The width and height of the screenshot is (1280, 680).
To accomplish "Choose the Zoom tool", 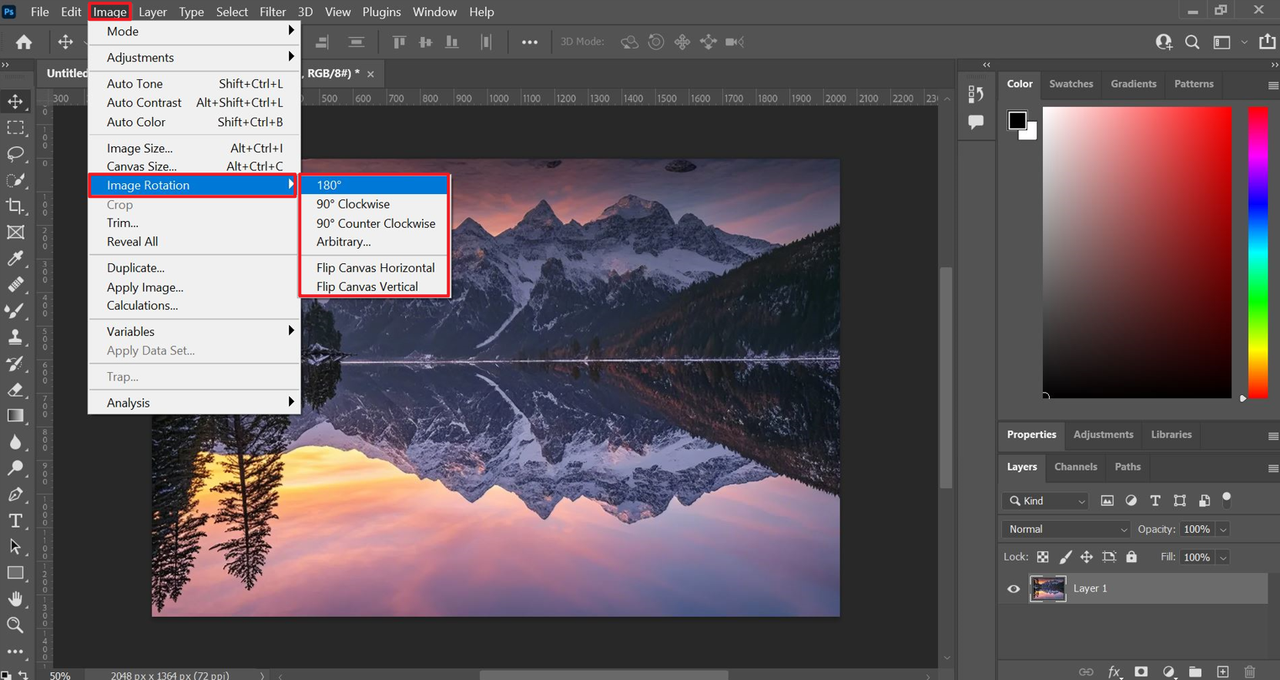I will click(x=16, y=625).
